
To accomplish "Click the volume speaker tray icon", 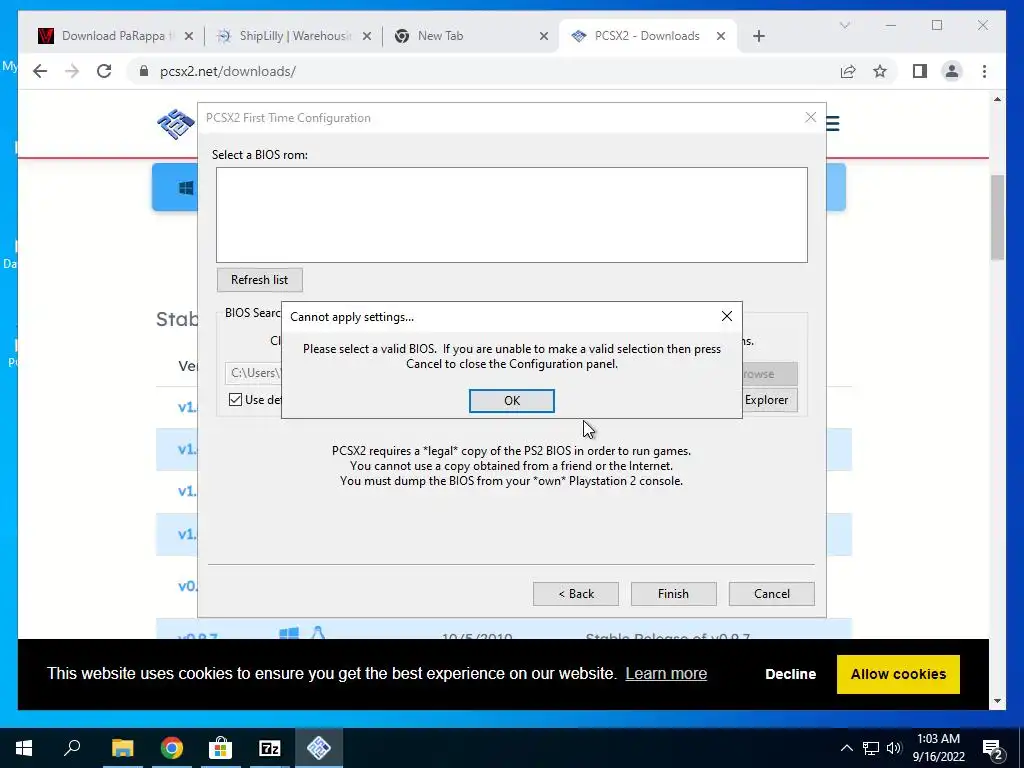I will click(894, 748).
